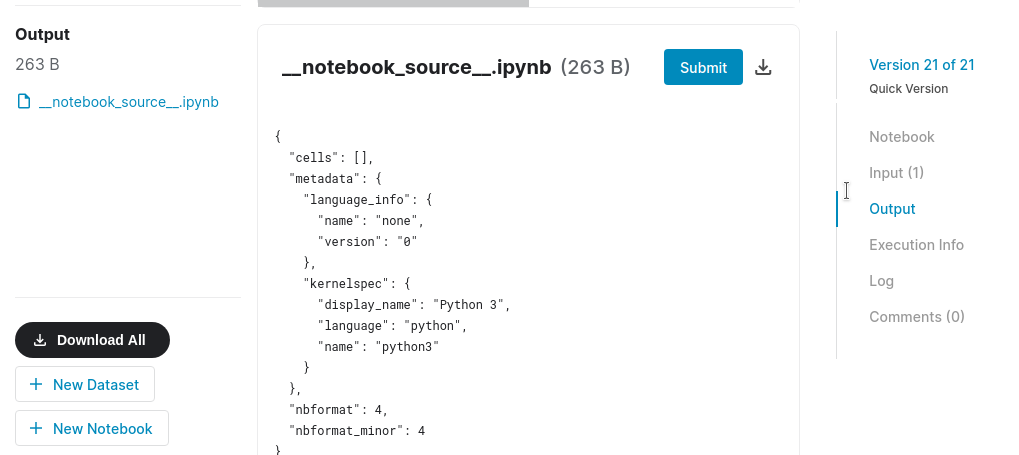Click the "name": "python3" line
Screen dimensions: 1019x455
[x=378, y=346]
